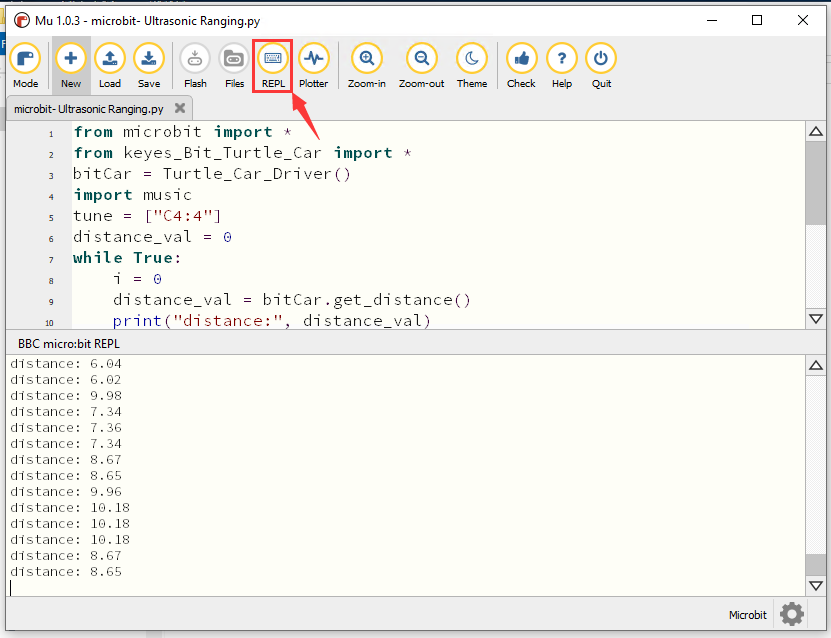Flash code onto the micro:bit

point(195,65)
